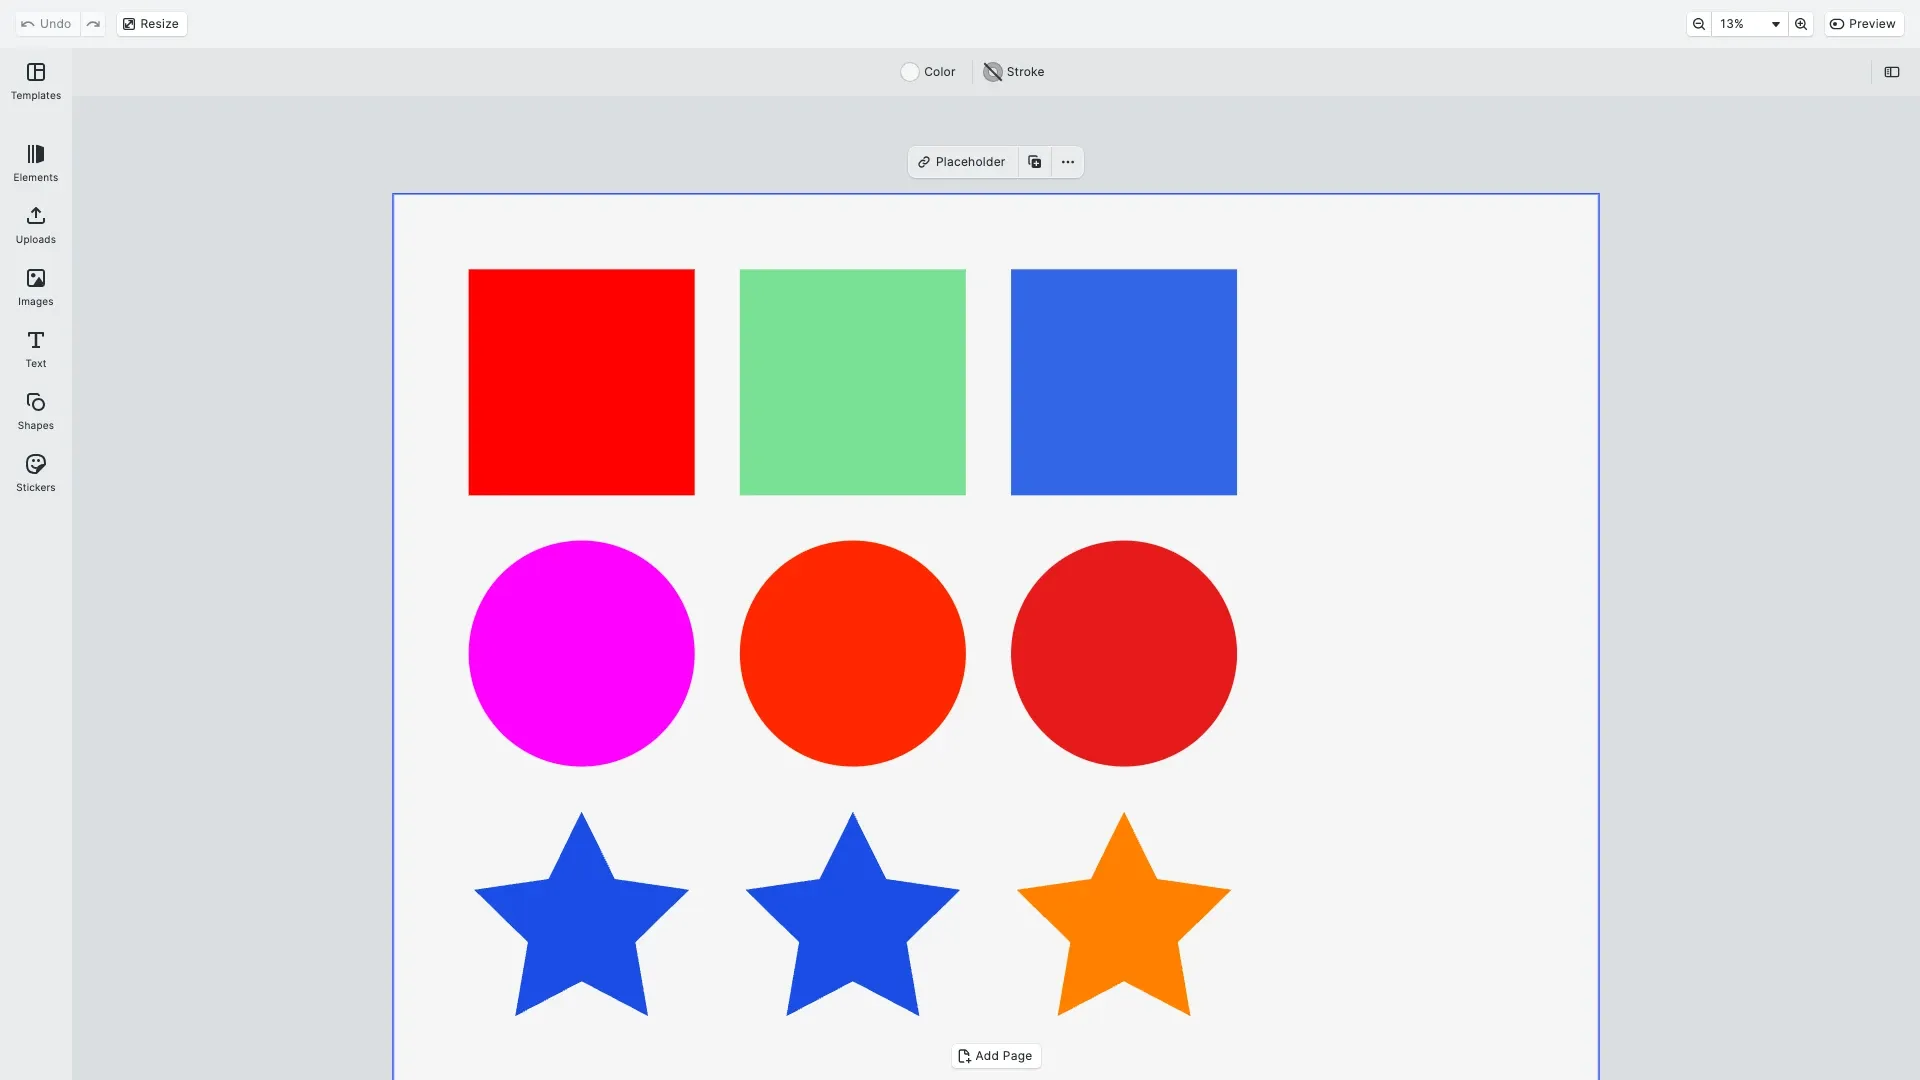Click the redo arrow icon
The image size is (1920, 1080).
(x=93, y=24)
